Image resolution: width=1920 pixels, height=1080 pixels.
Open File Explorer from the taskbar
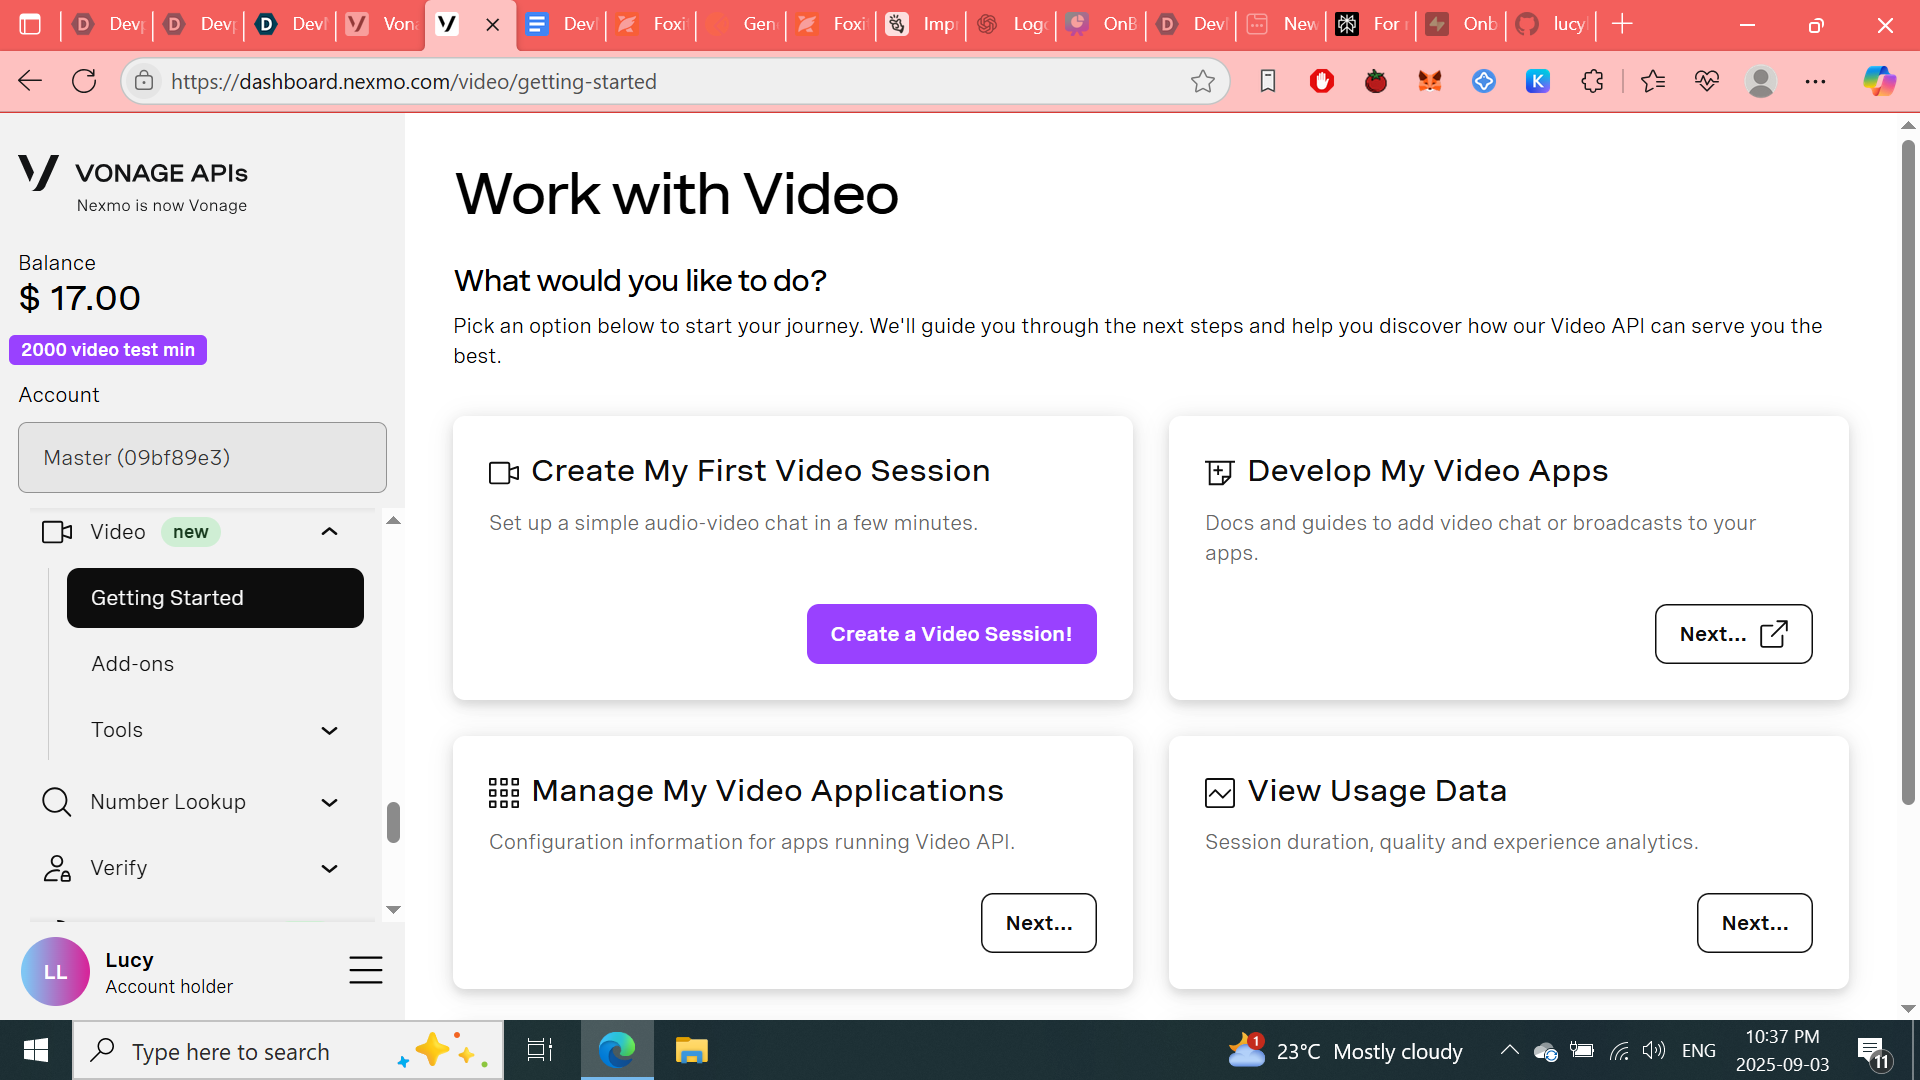click(x=691, y=1051)
